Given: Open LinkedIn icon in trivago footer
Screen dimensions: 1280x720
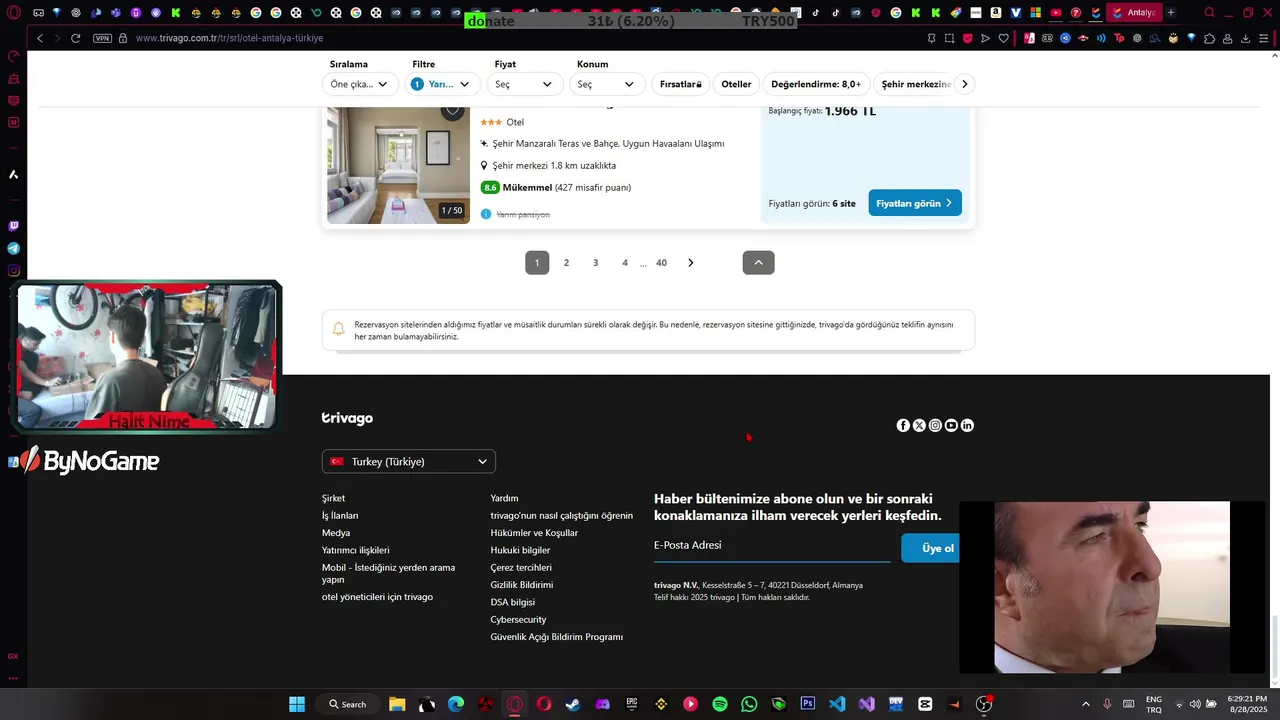Looking at the screenshot, I should [x=967, y=425].
